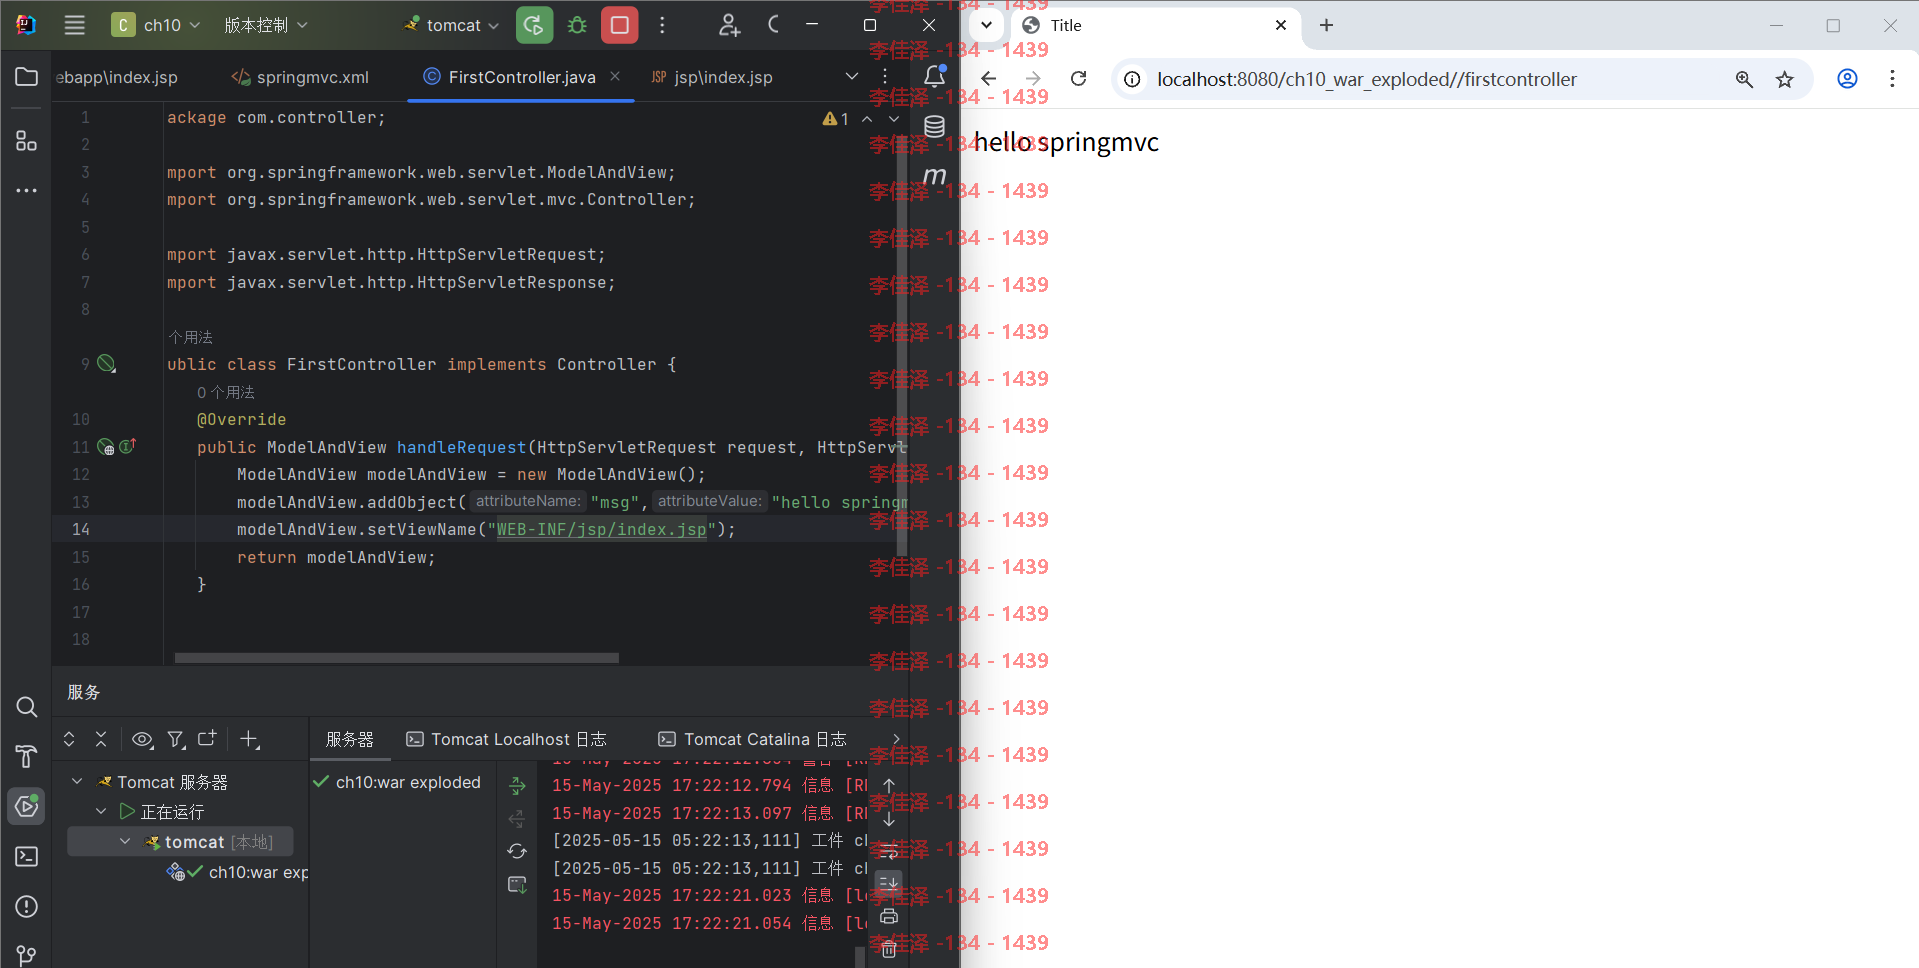Toggle soft-wrap in the log console
Image resolution: width=1919 pixels, height=968 pixels.
[889, 851]
